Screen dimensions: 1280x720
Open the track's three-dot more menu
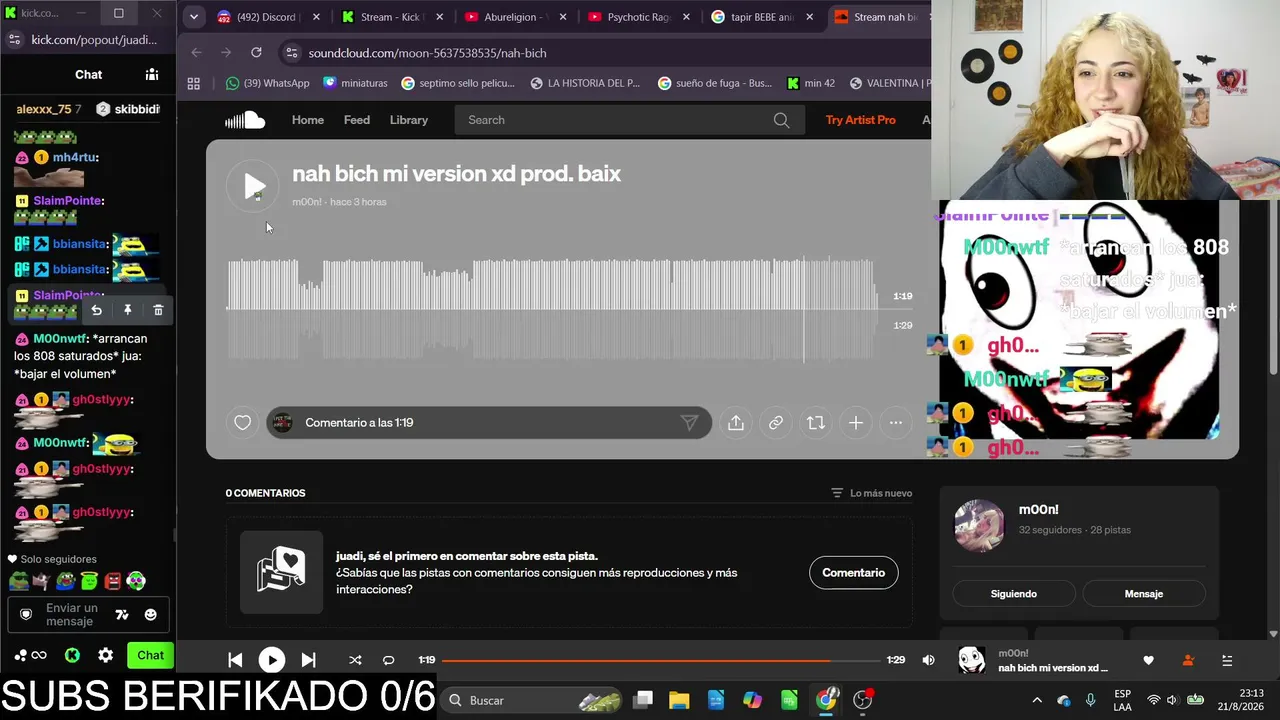click(x=896, y=423)
